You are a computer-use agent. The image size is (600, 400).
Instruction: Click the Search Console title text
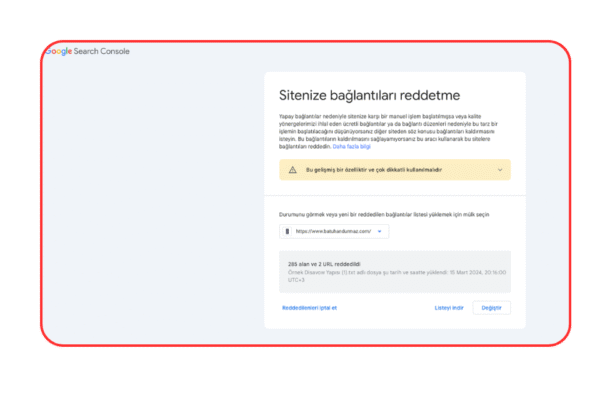[x=102, y=51]
